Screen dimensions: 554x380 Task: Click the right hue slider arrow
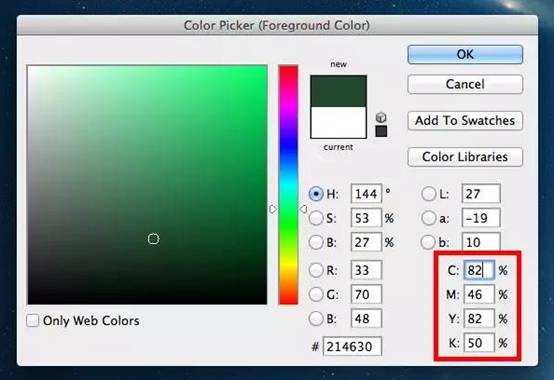[303, 209]
